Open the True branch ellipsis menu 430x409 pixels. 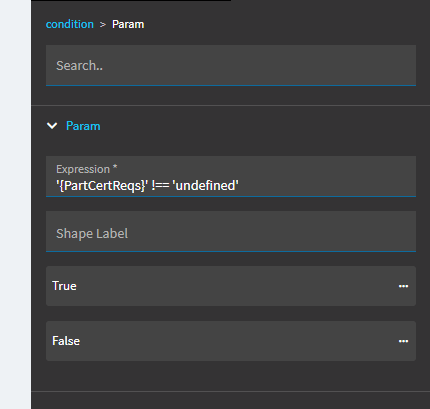point(403,286)
